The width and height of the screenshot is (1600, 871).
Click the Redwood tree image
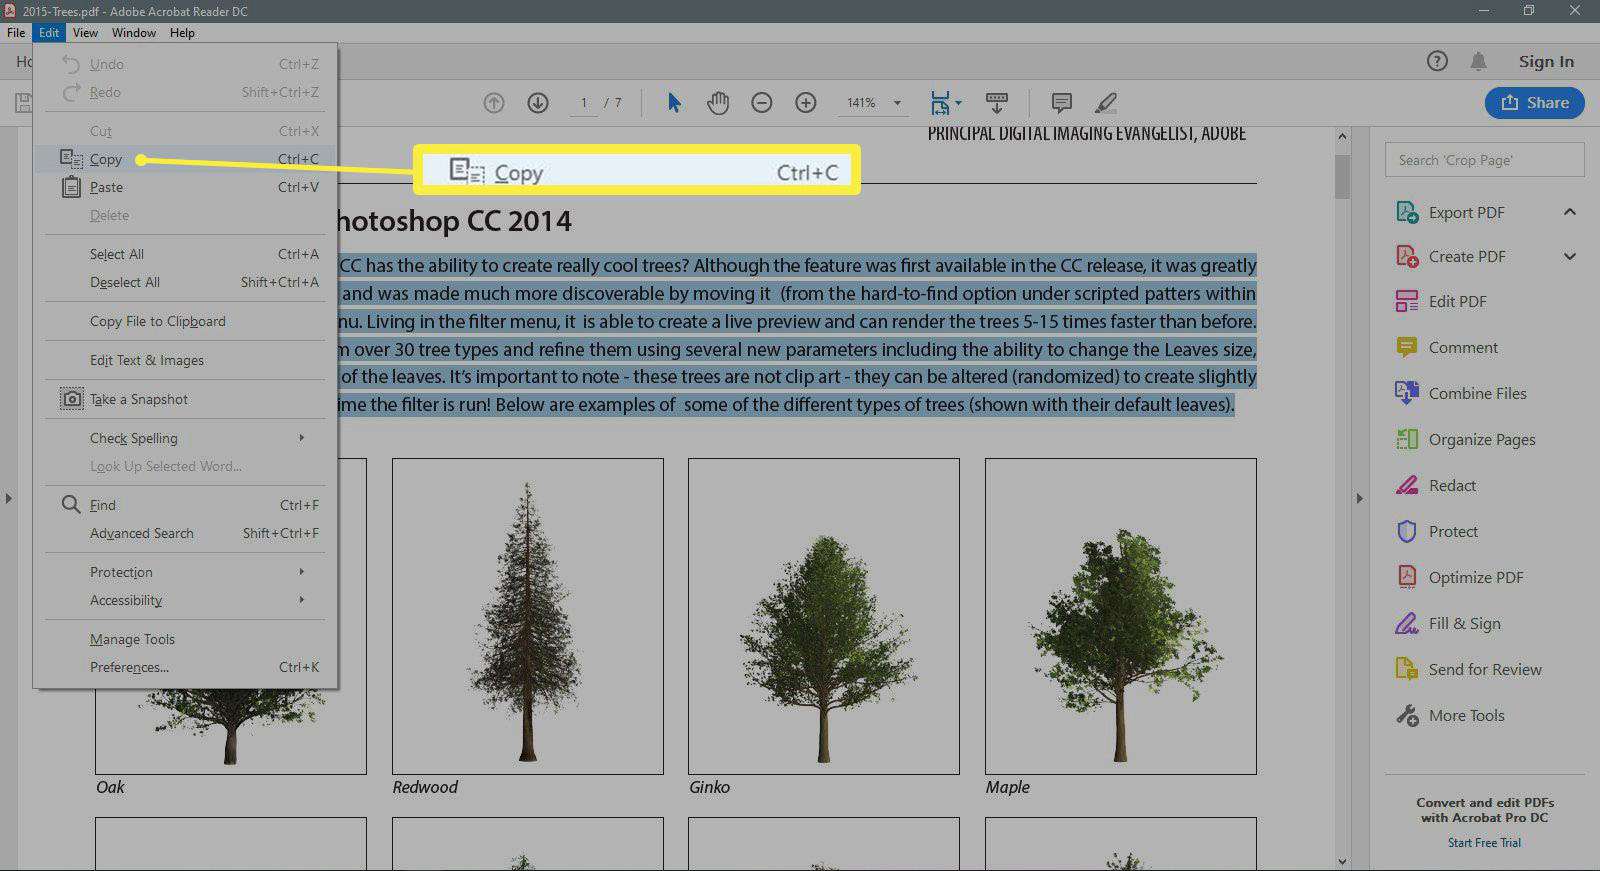tap(528, 616)
